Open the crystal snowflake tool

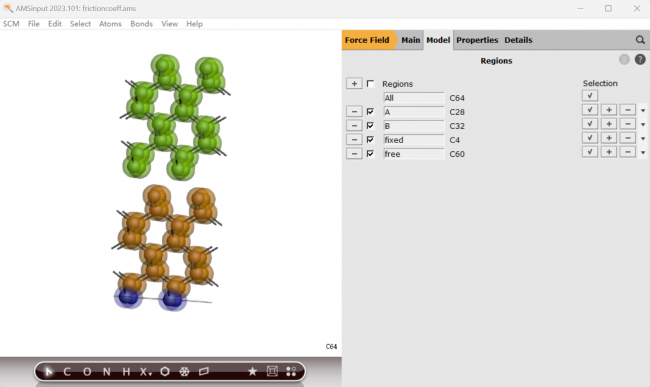click(184, 372)
